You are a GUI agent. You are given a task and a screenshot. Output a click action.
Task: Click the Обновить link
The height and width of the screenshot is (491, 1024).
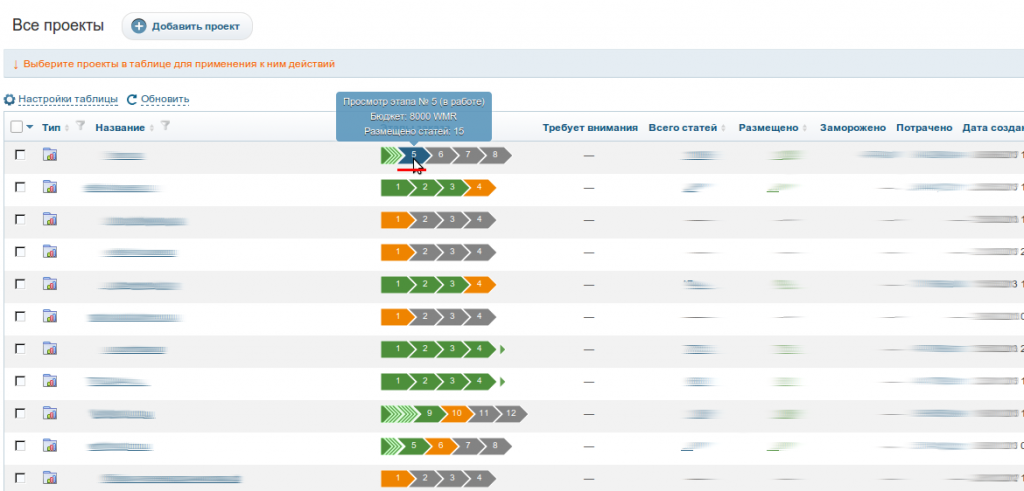coord(165,99)
